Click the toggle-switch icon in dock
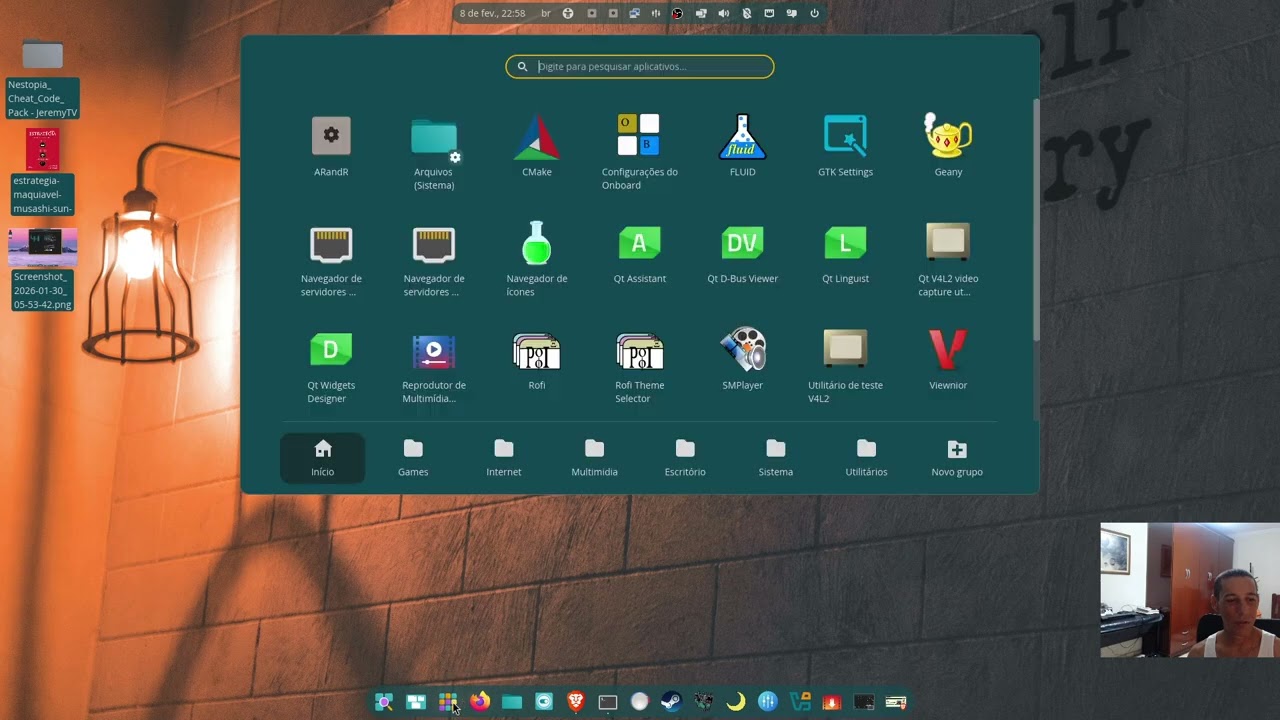 544,702
